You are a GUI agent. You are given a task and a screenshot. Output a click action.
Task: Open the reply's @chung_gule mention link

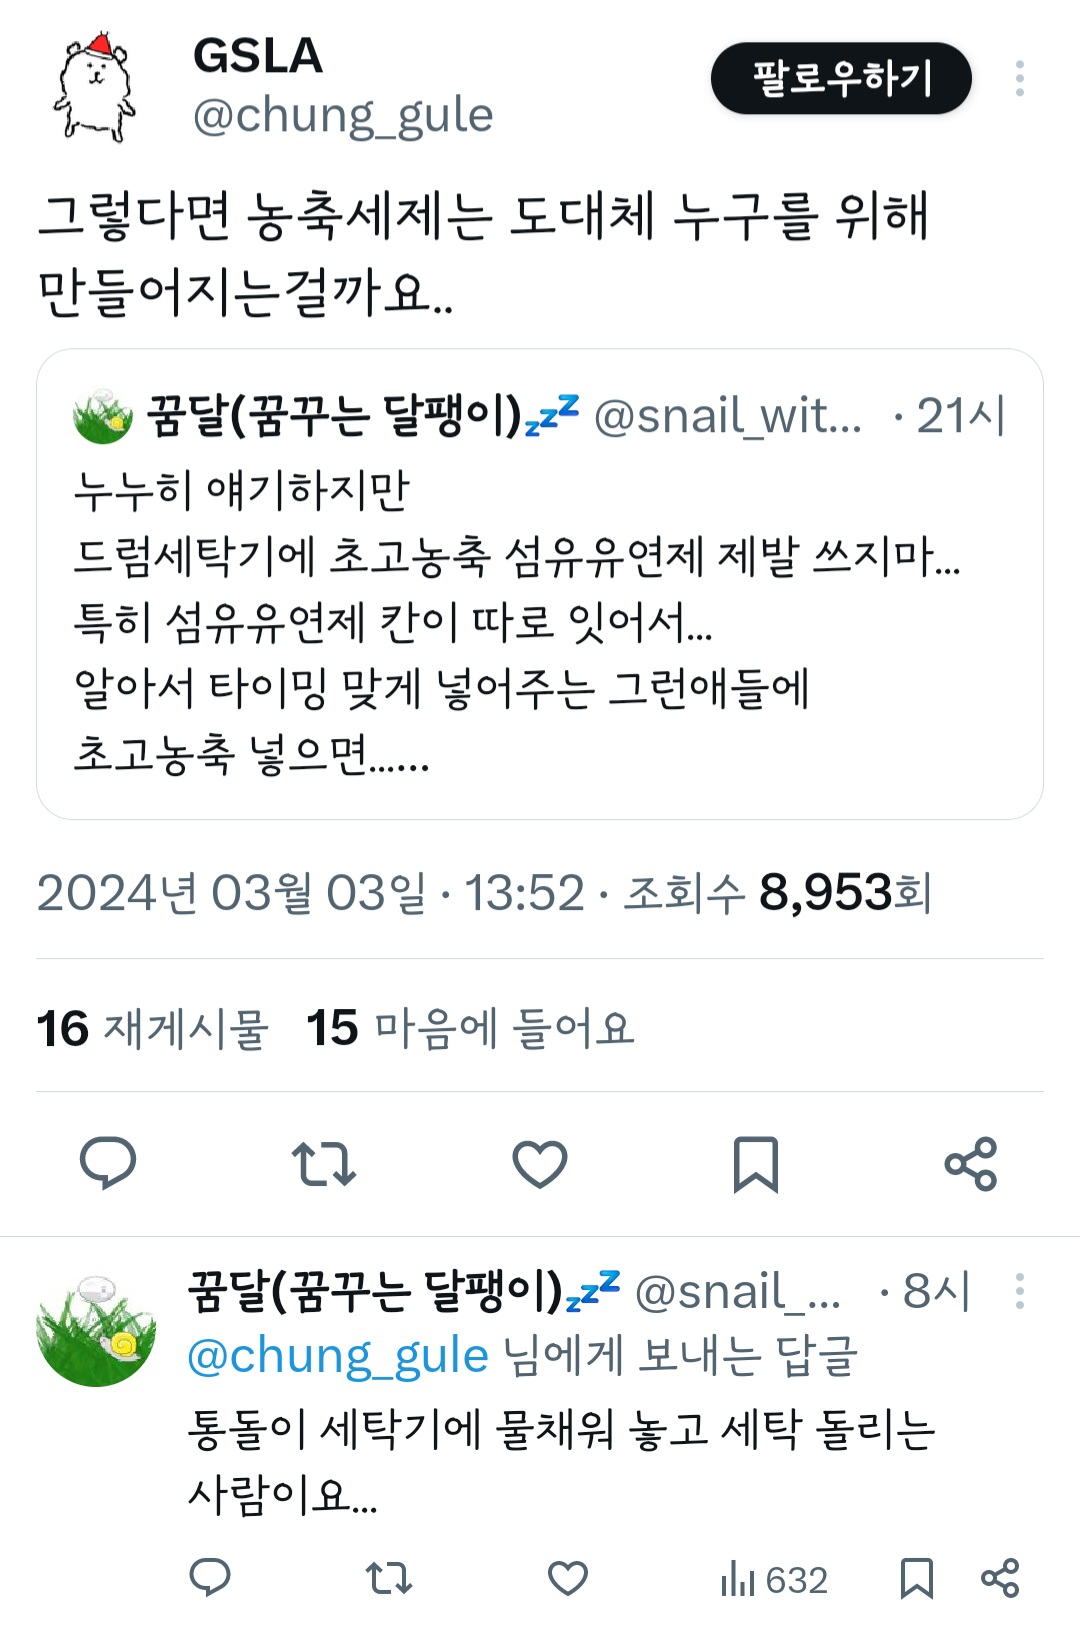337,1357
